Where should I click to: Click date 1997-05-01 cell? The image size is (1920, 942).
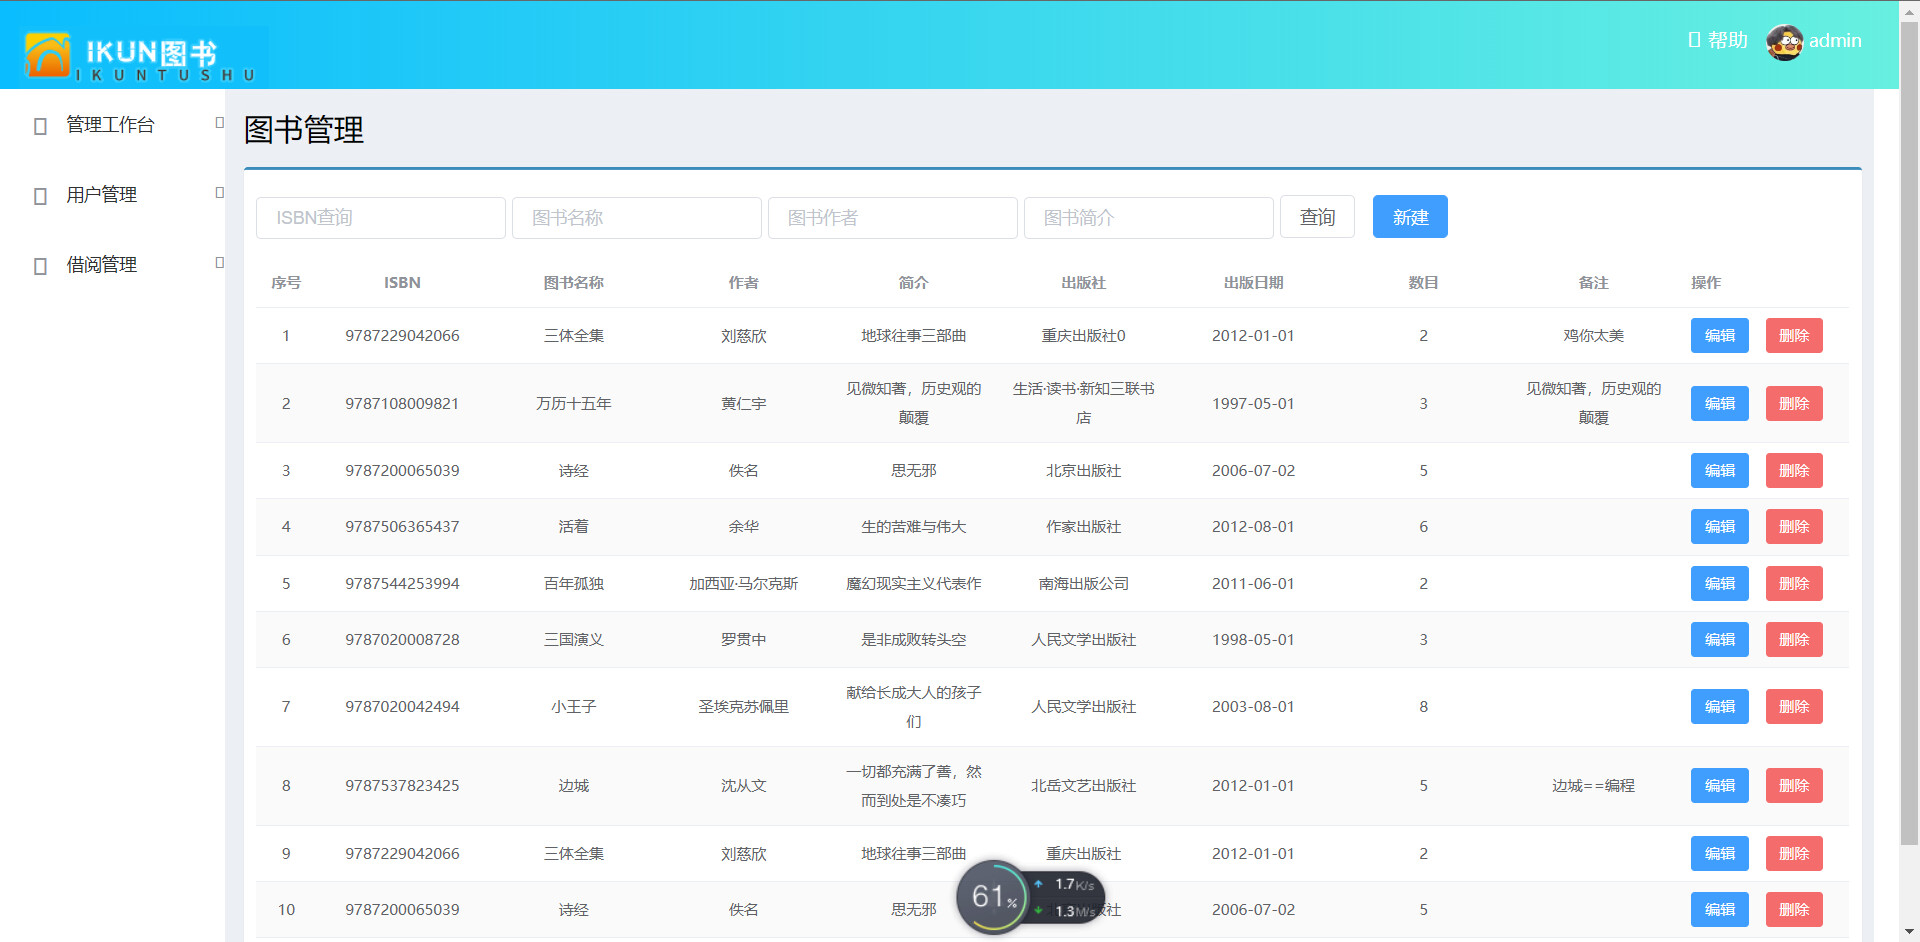pos(1253,404)
